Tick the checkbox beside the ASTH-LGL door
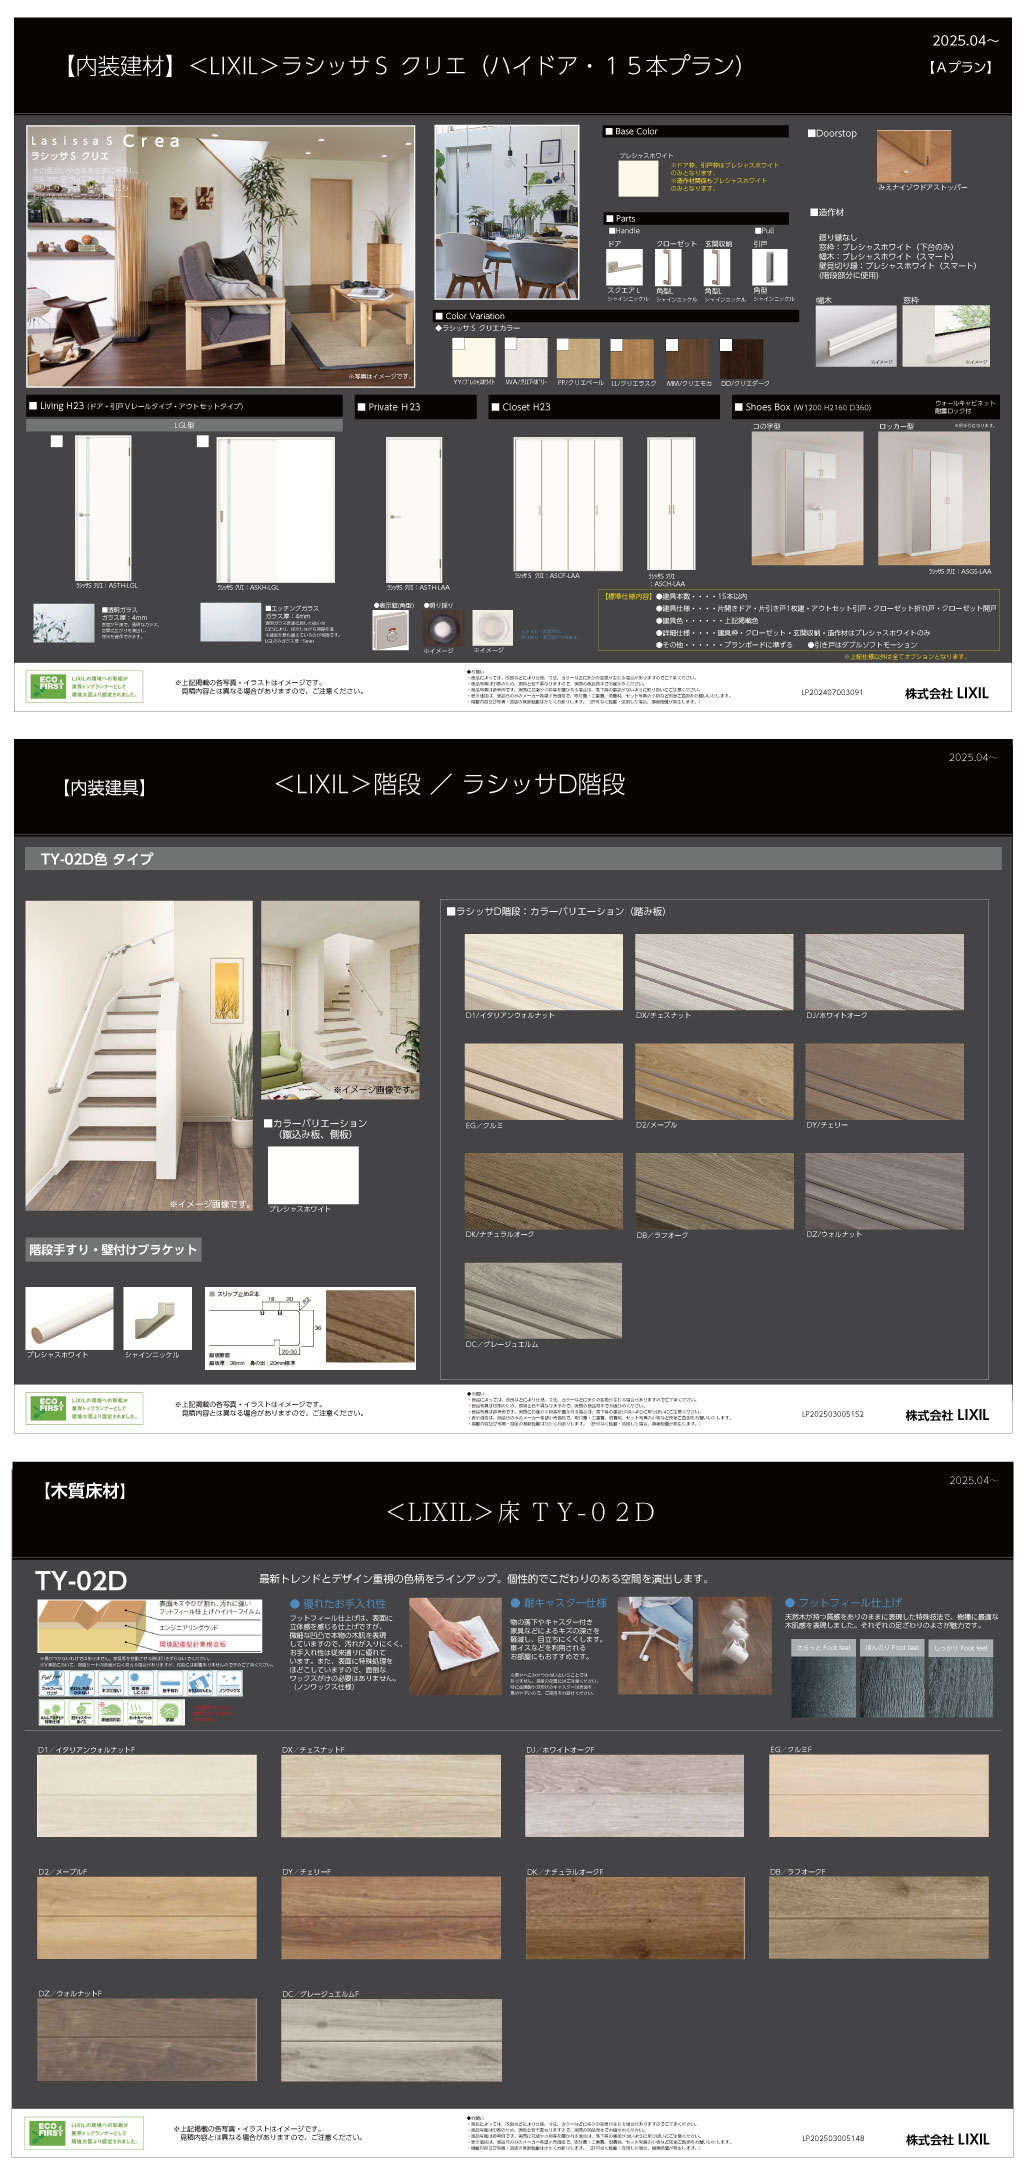Image resolution: width=1024 pixels, height=2170 pixels. 57,441
